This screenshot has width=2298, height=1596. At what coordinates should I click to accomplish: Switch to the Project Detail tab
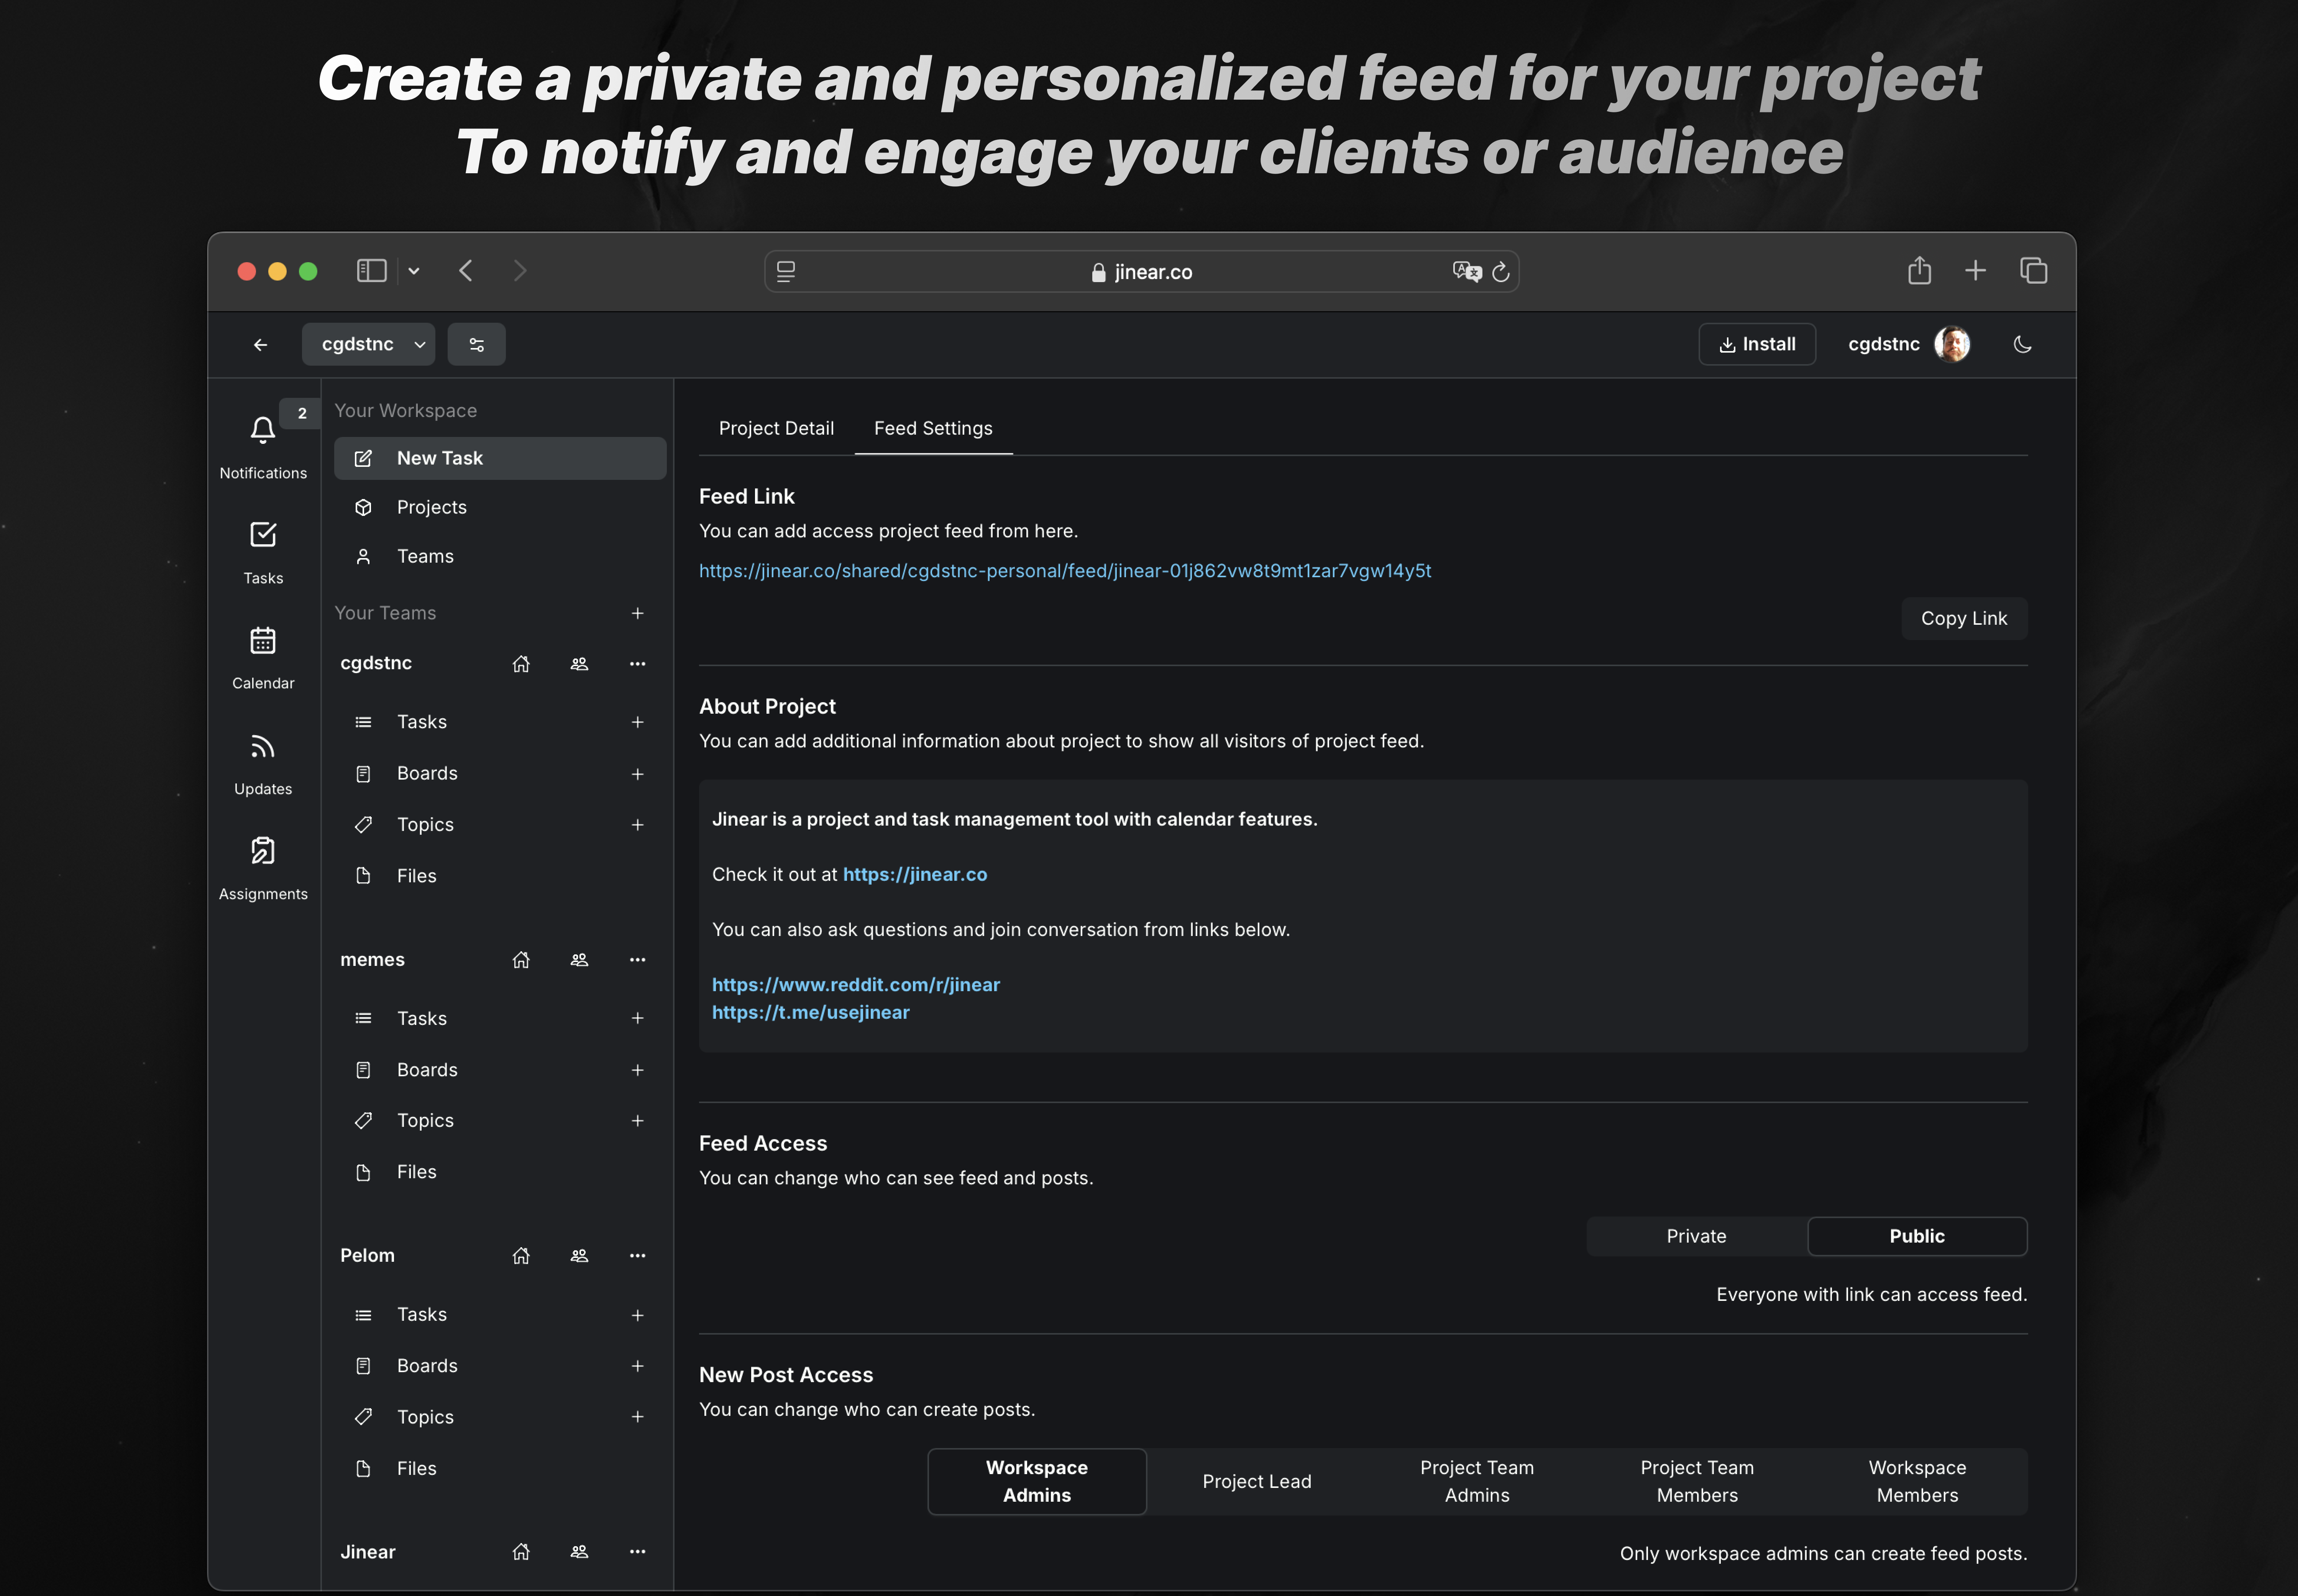point(776,429)
